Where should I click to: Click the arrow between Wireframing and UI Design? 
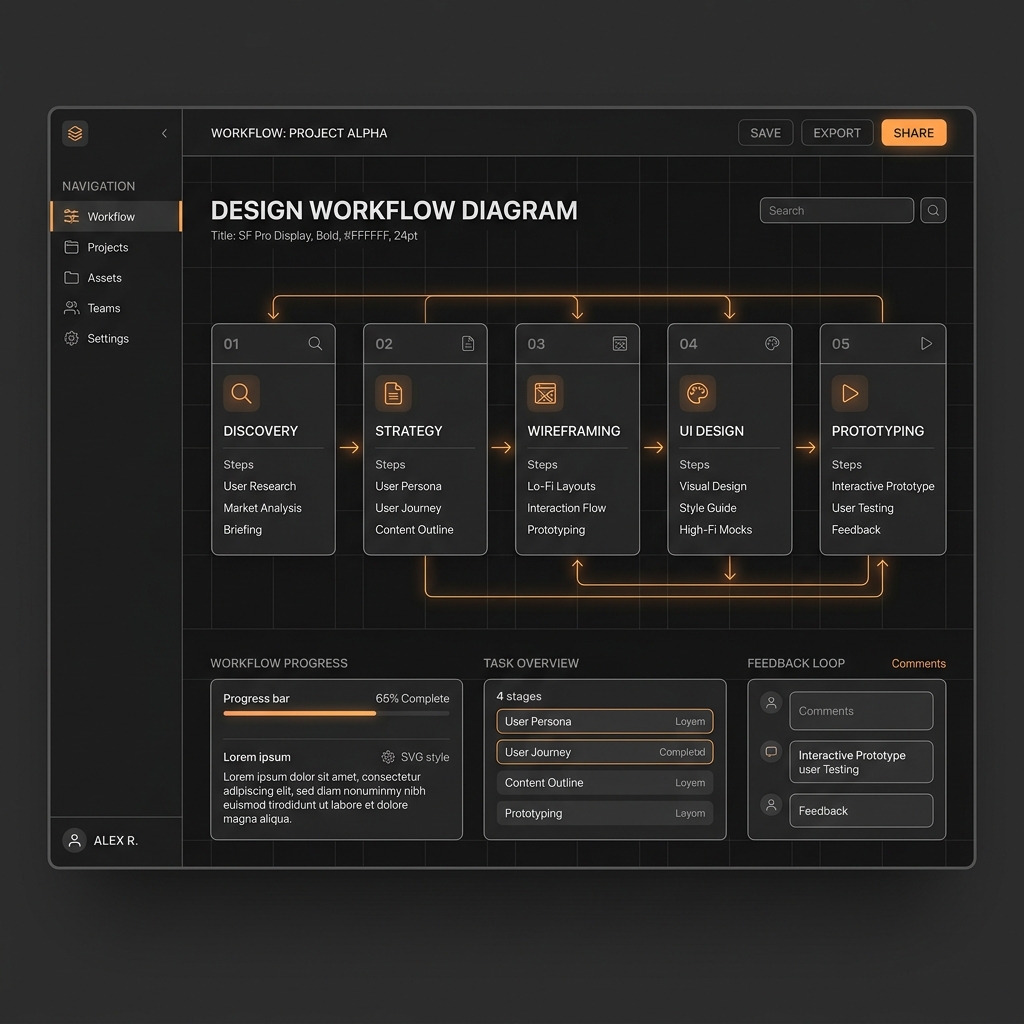pyautogui.click(x=654, y=447)
